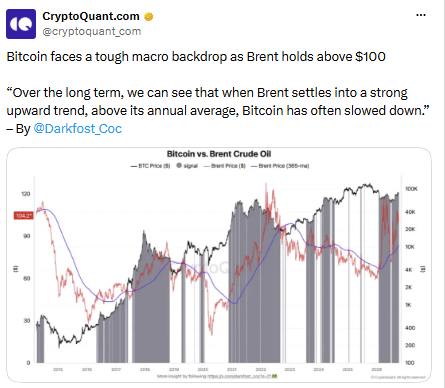
Task: Click the 120 left-axis tick label
Action: pyautogui.click(x=26, y=194)
